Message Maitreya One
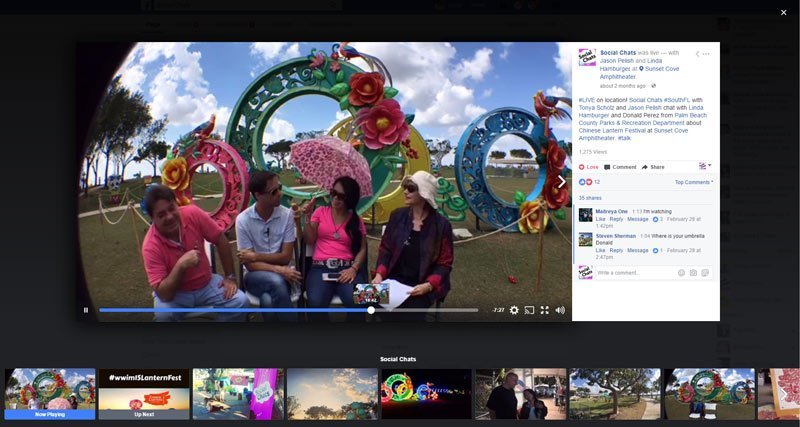Image resolution: width=800 pixels, height=427 pixels. tap(637, 219)
